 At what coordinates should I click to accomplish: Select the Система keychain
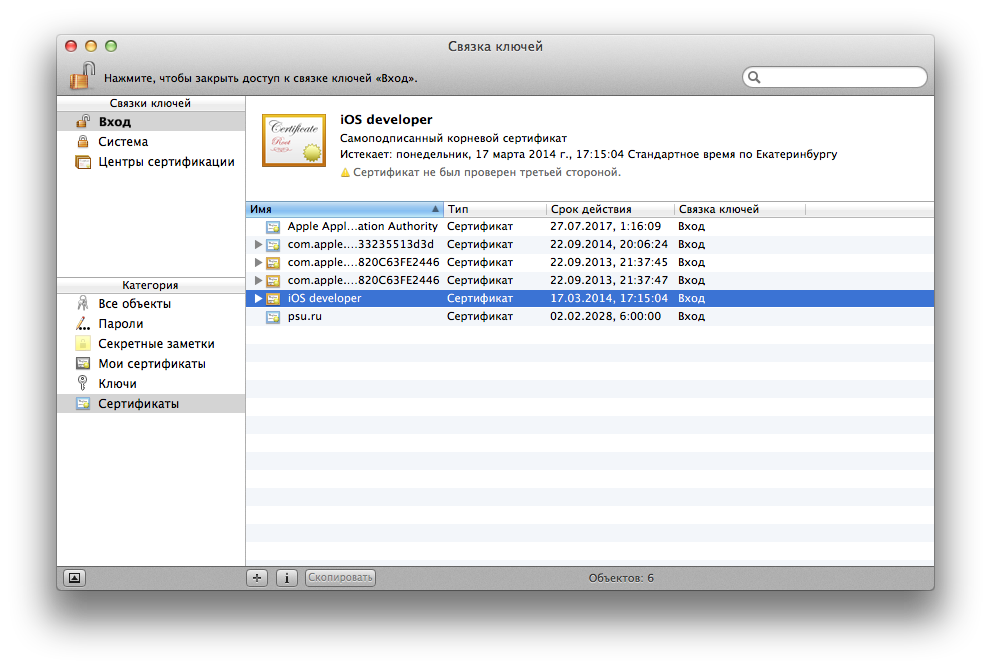(x=151, y=142)
